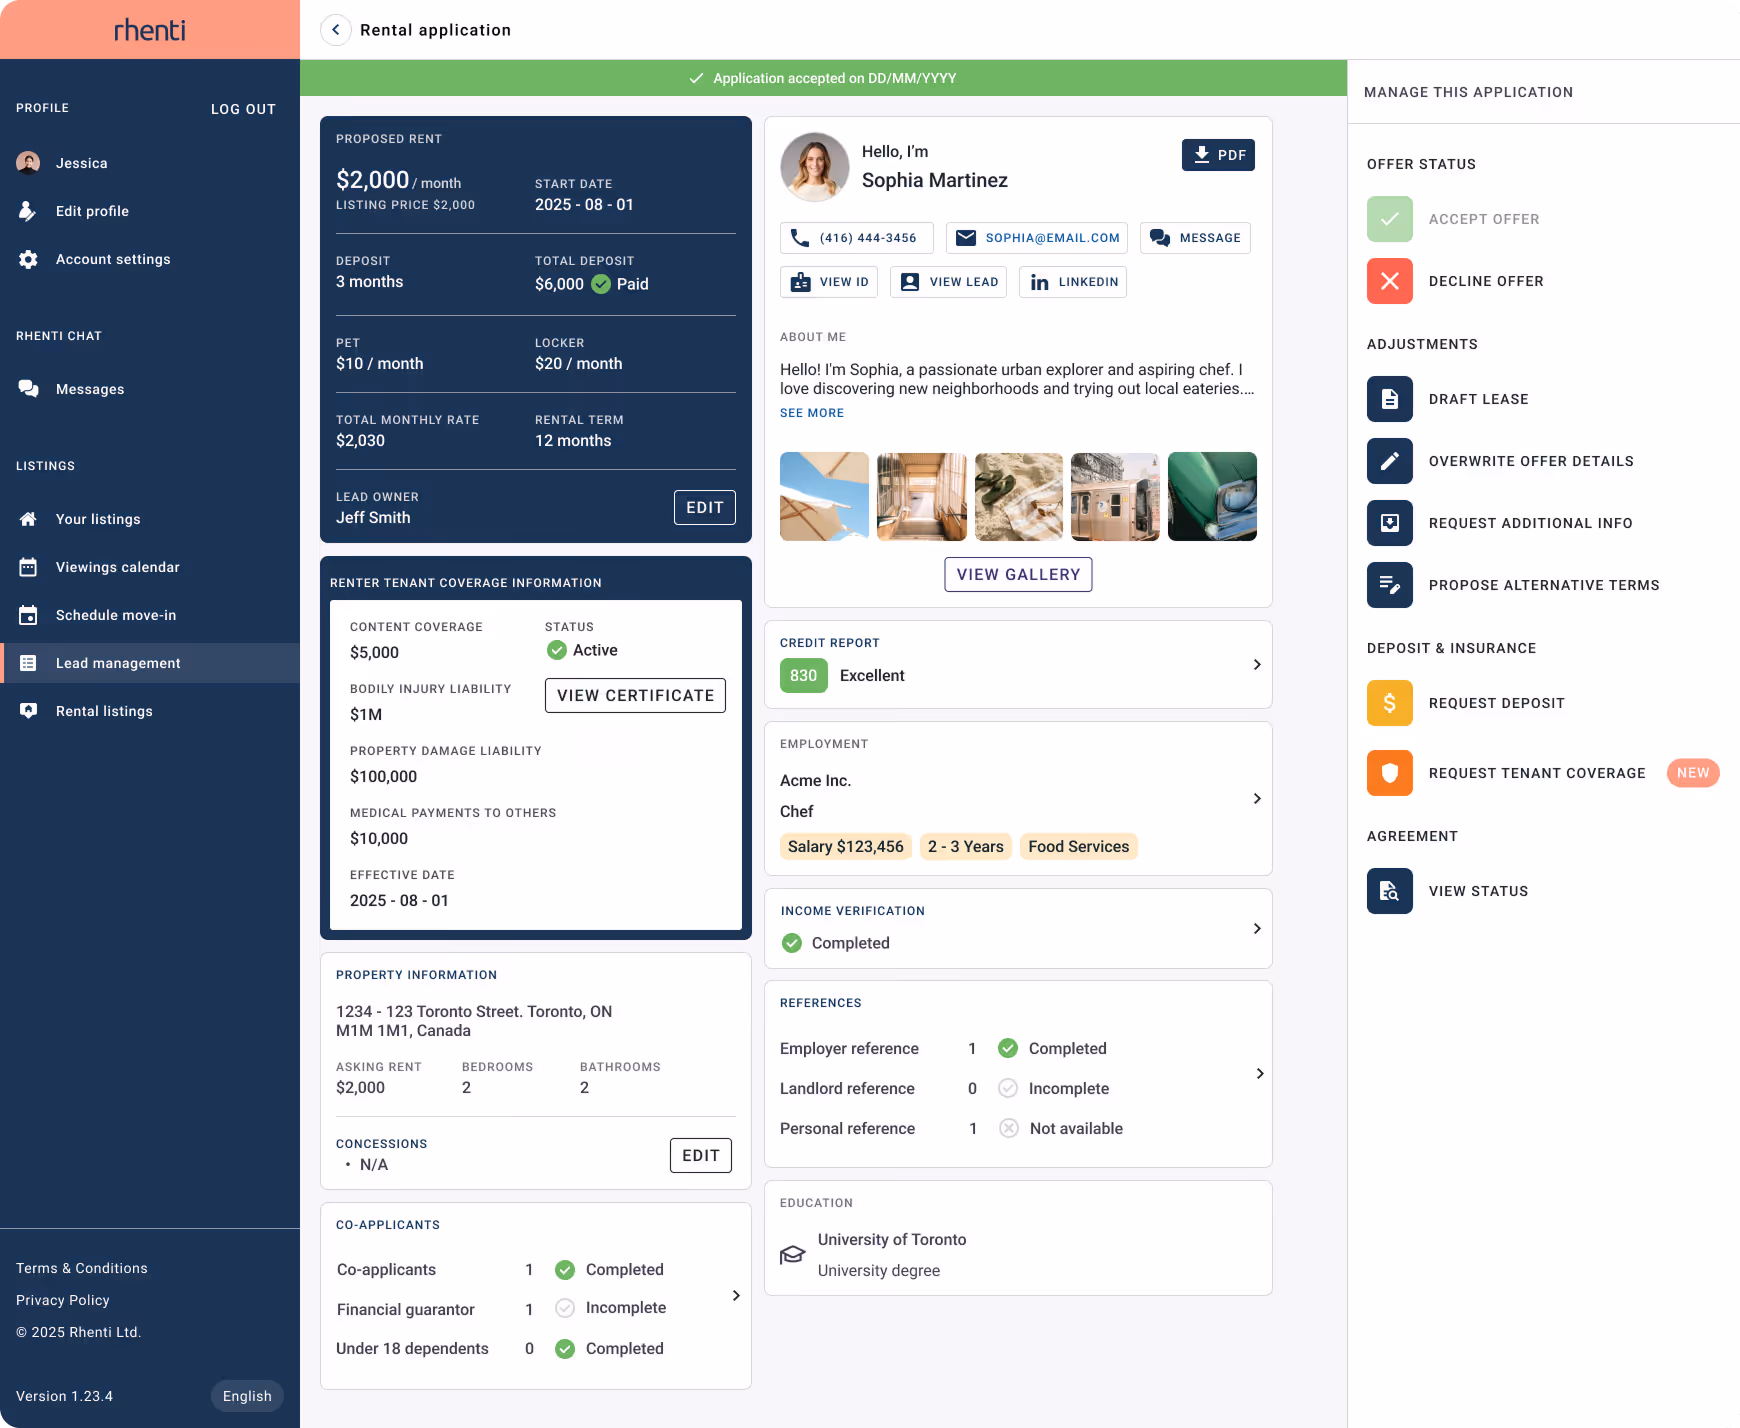
Task: Select Lead management in sidebar menu
Action: 150,663
